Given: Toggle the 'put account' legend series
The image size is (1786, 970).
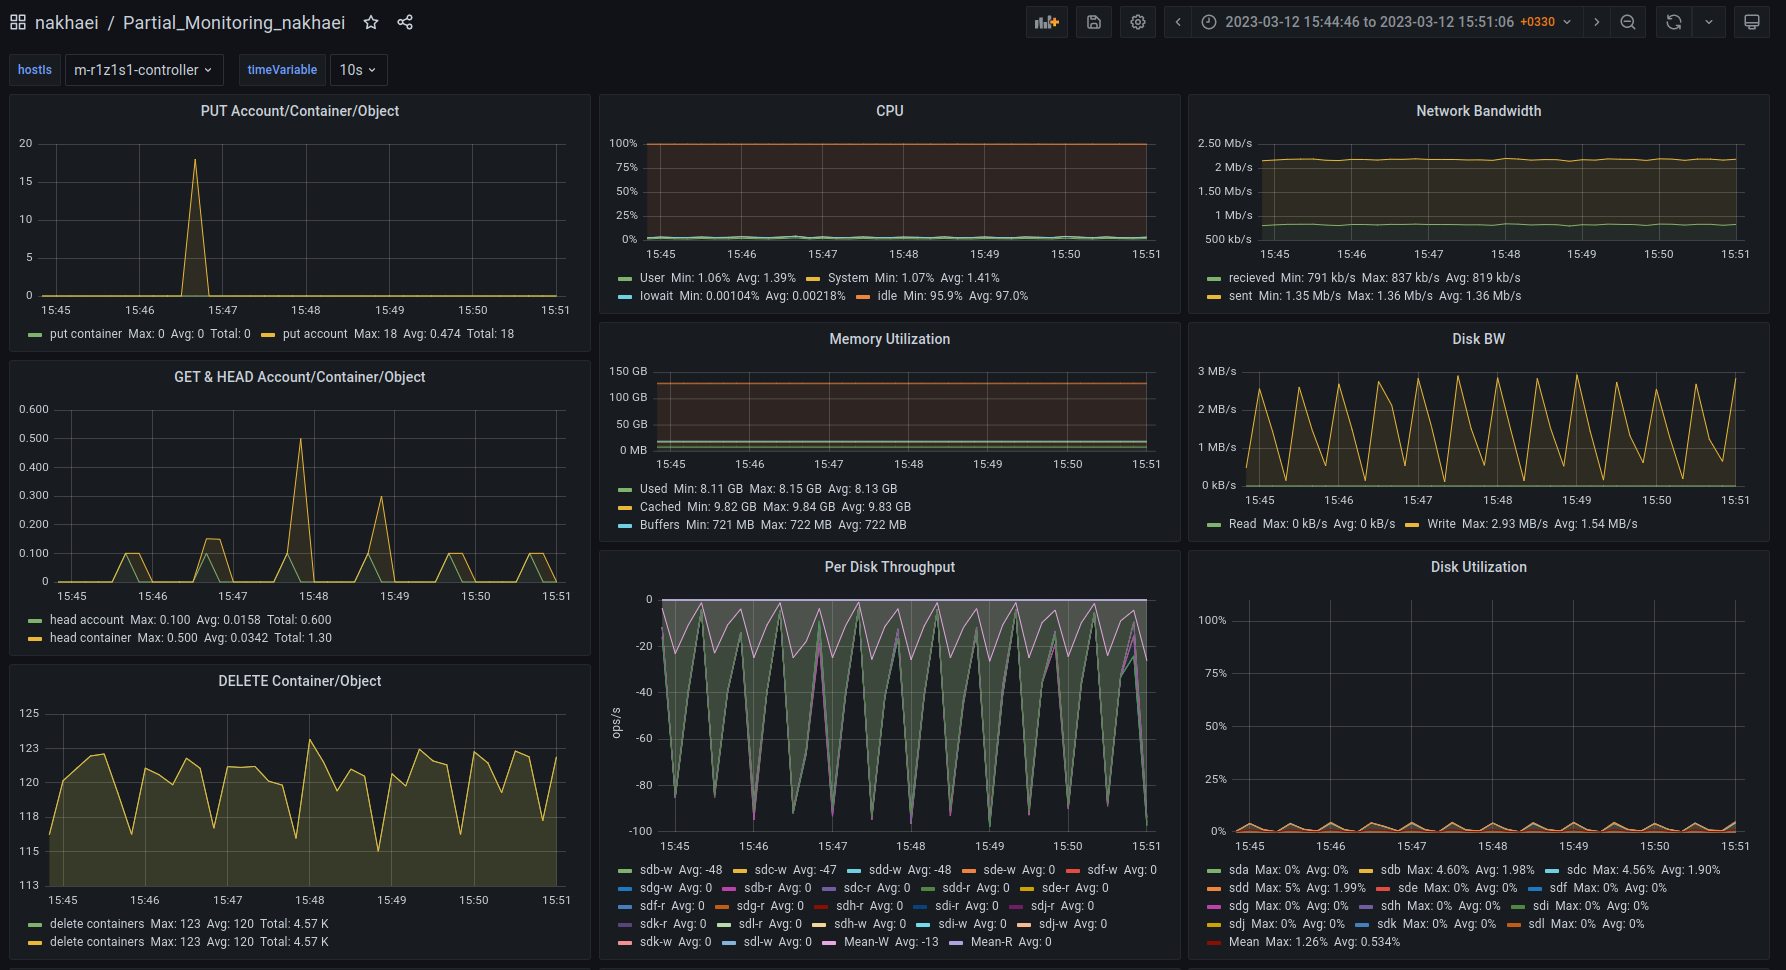Looking at the screenshot, I should tap(314, 334).
